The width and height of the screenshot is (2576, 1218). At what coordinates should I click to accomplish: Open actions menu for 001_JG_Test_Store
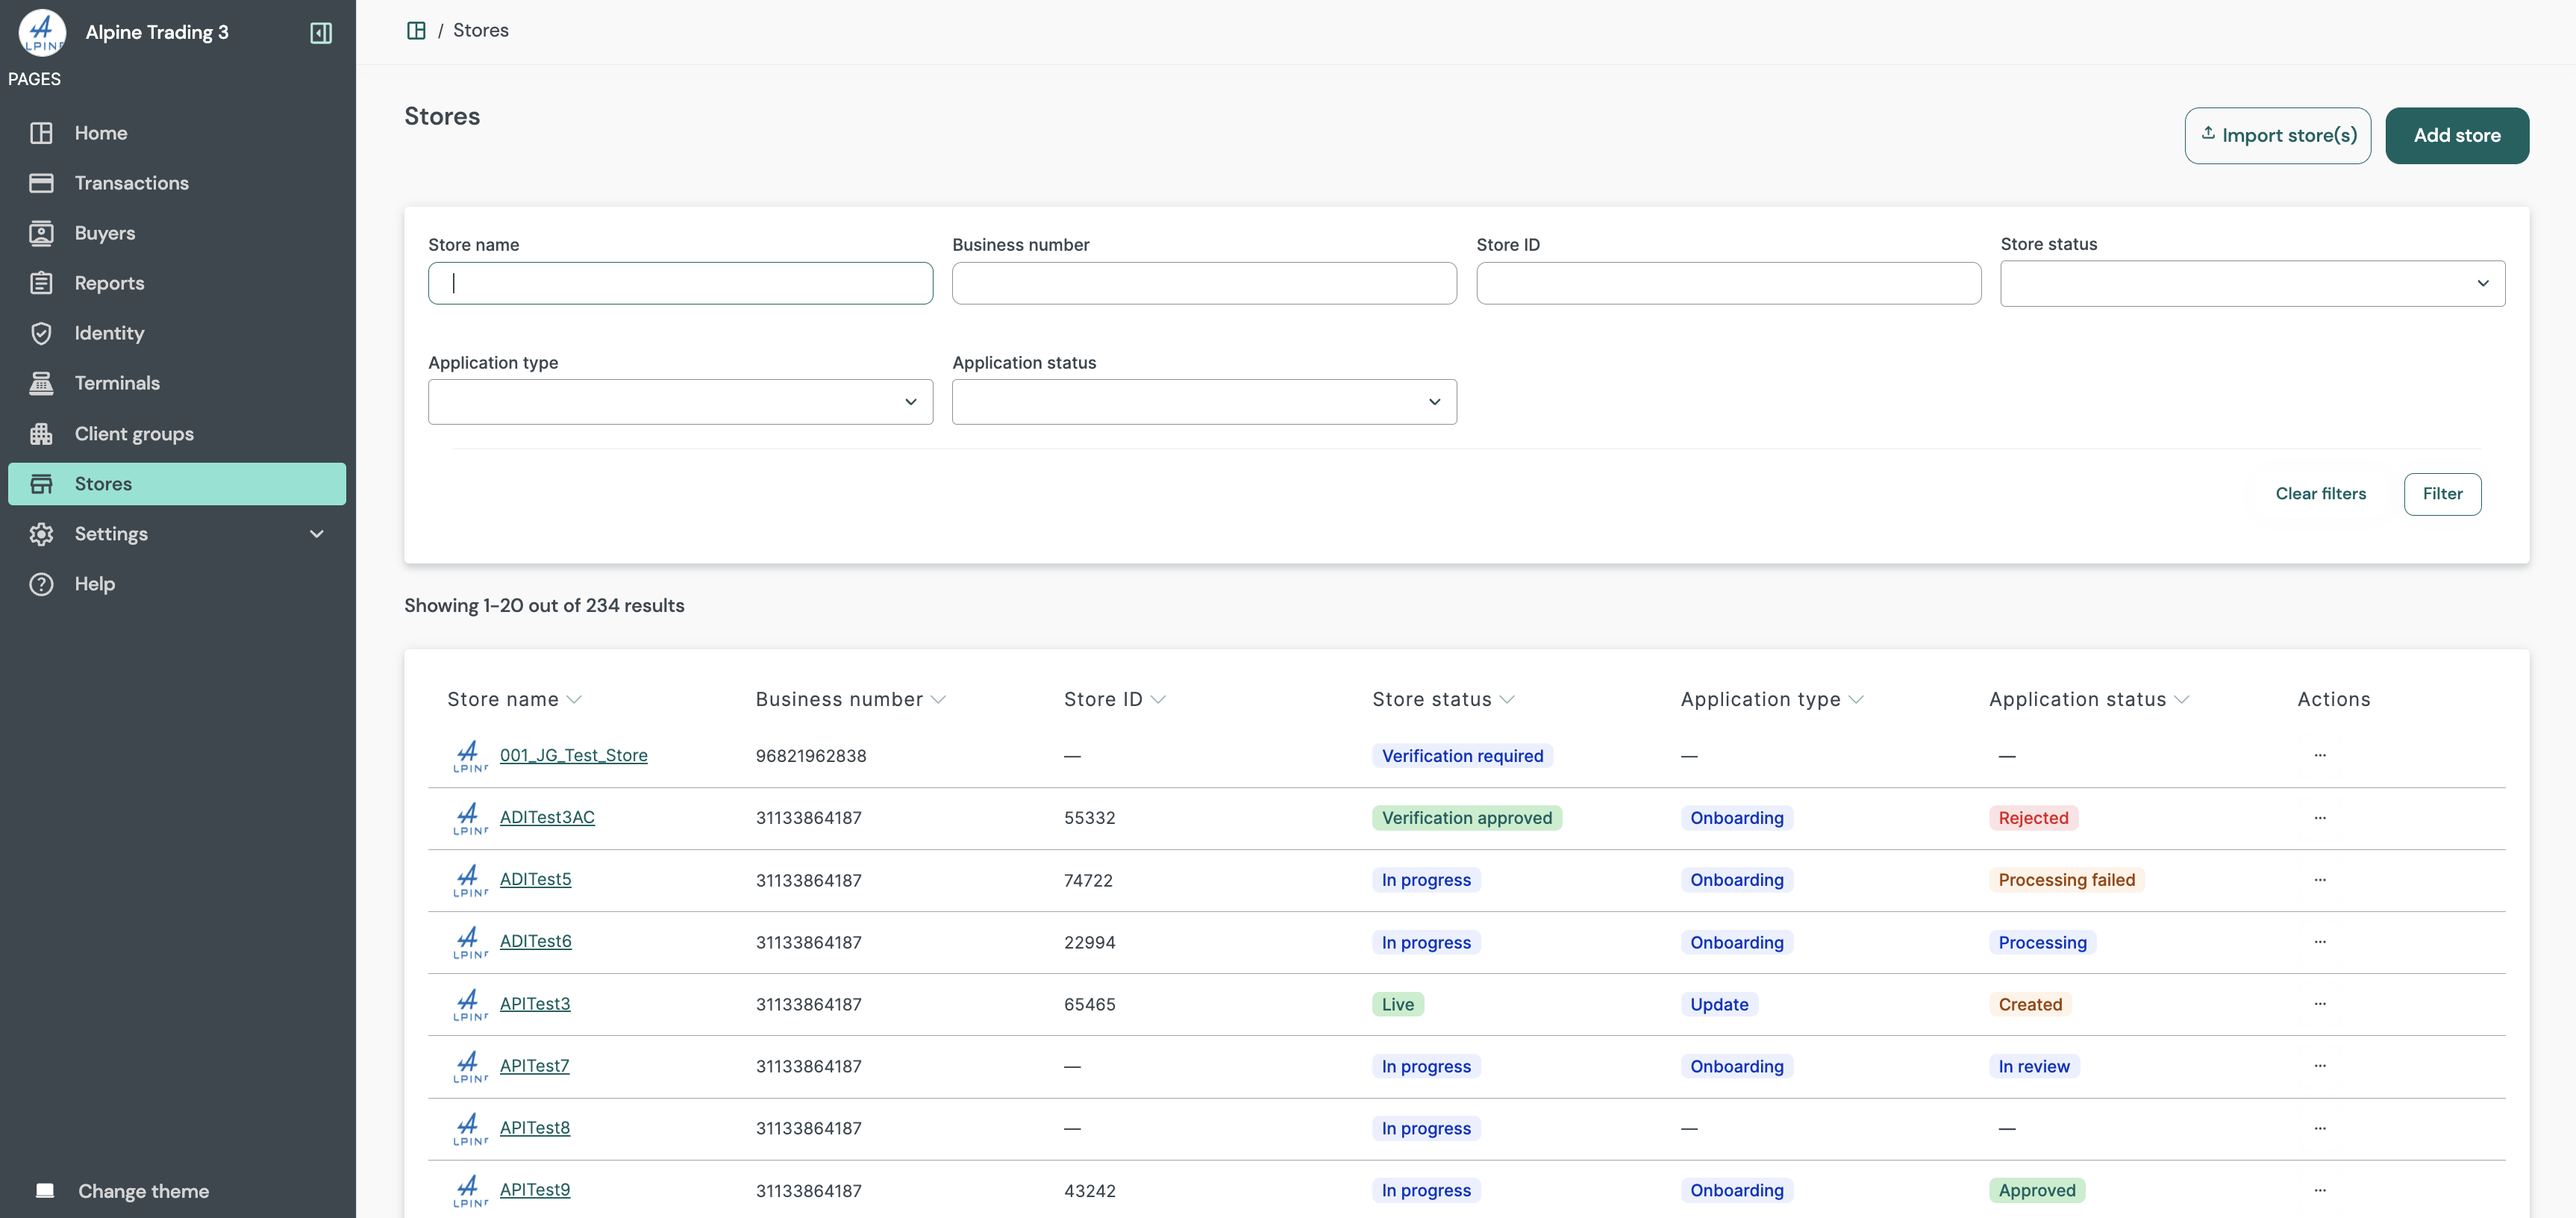click(2320, 756)
